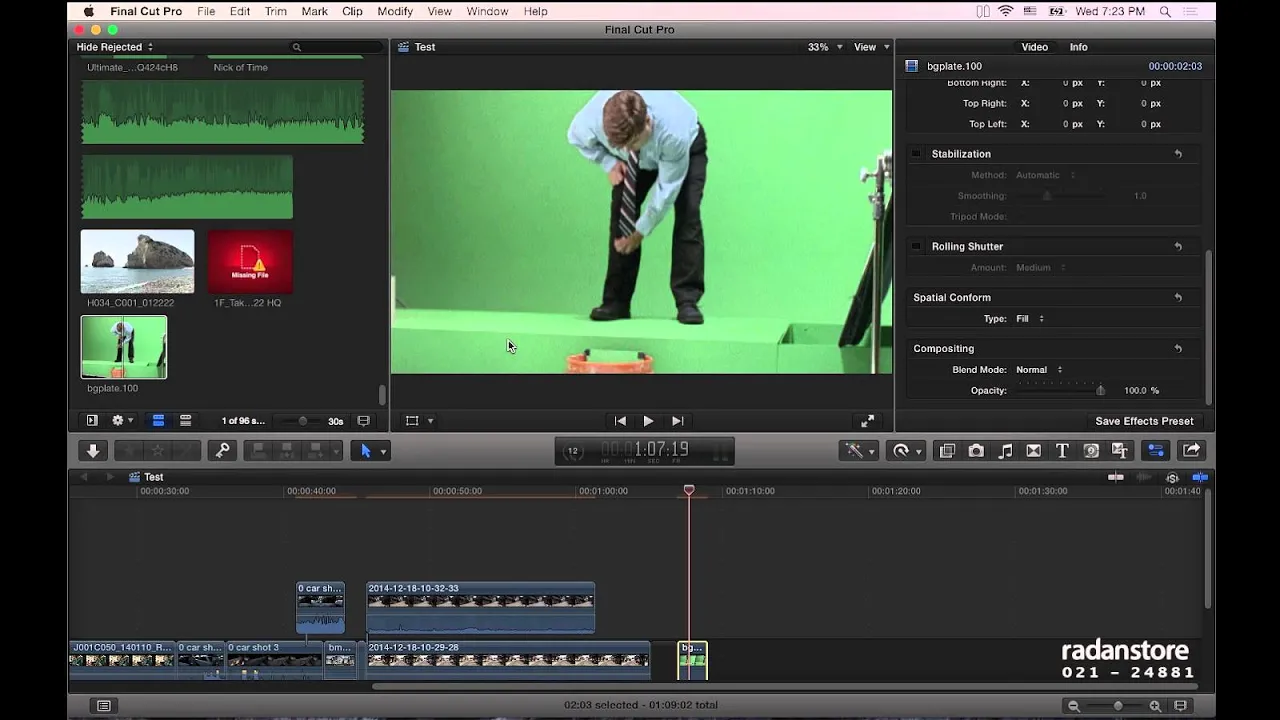Open the generators browser
The height and width of the screenshot is (720, 1280).
[x=1091, y=451]
